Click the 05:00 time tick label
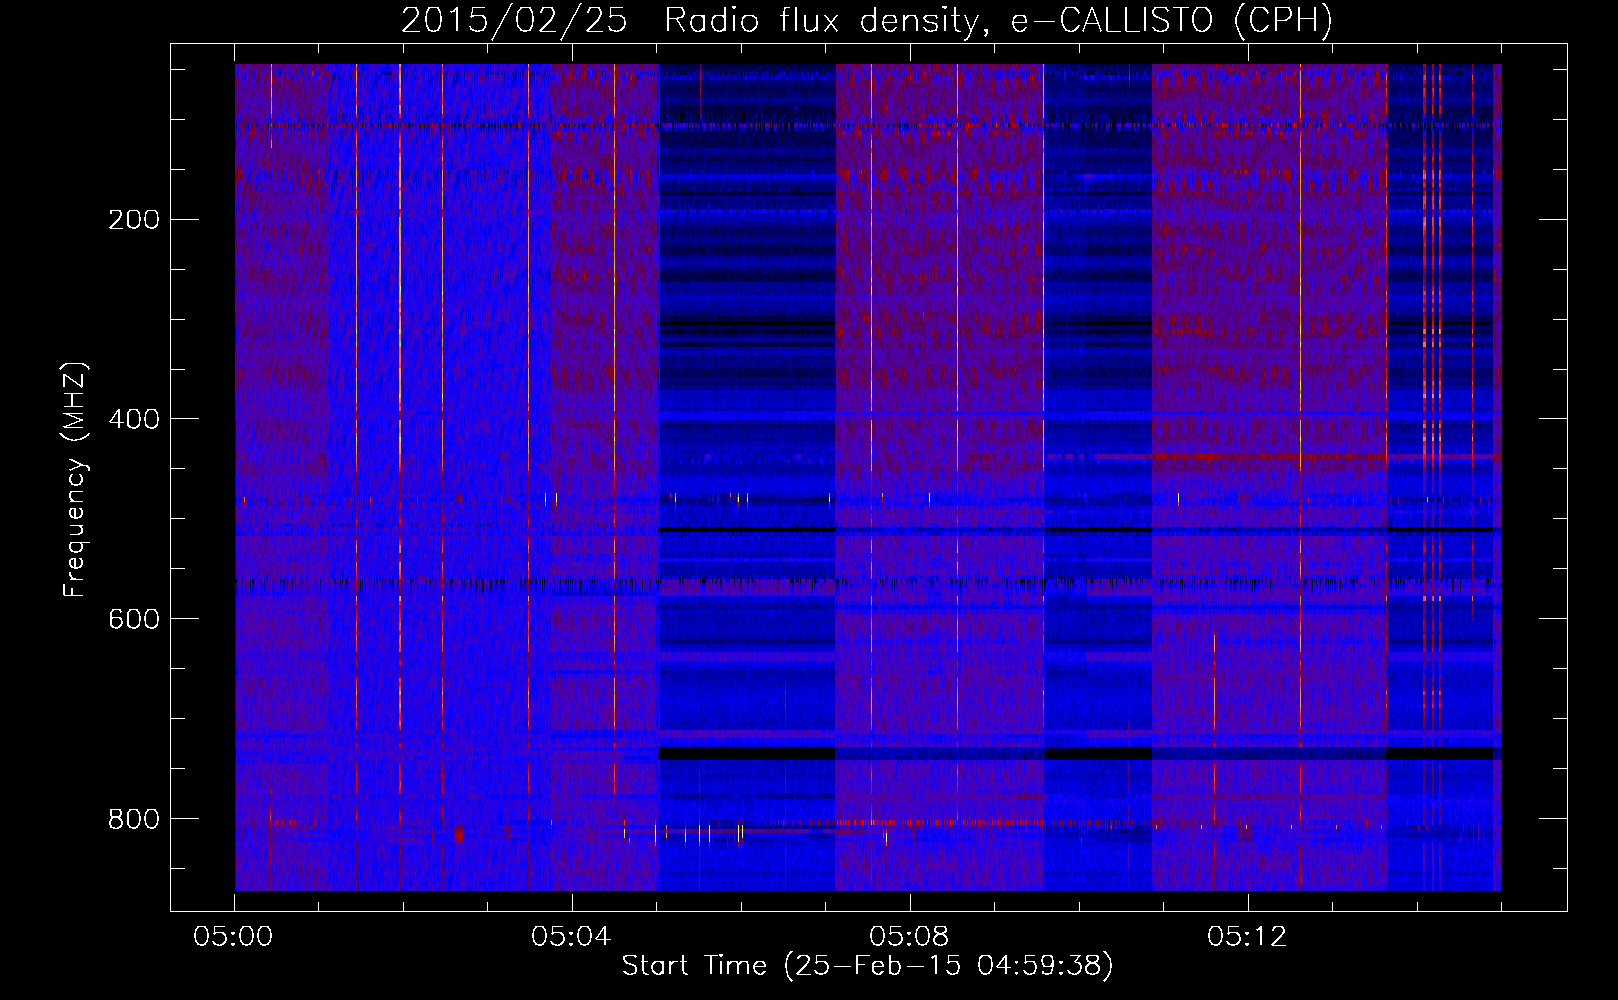 coord(233,937)
